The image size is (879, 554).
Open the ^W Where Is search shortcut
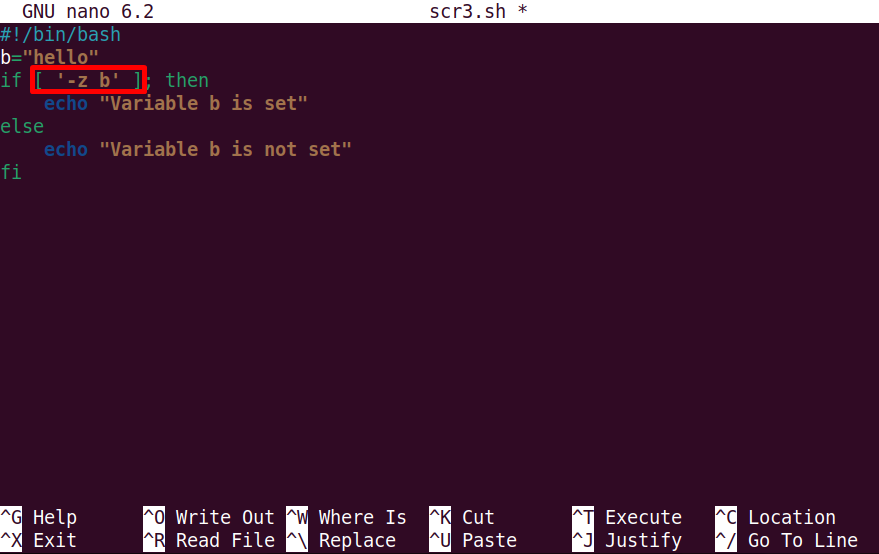coord(346,517)
